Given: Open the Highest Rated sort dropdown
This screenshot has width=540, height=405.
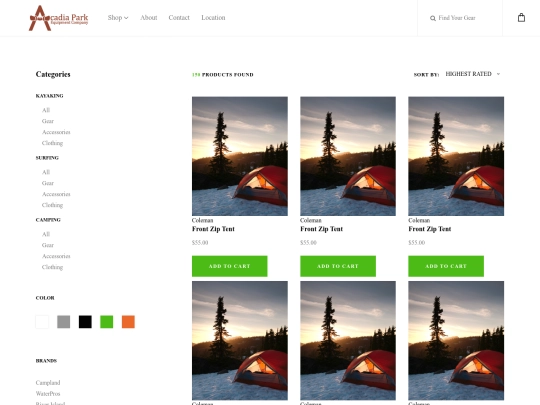Looking at the screenshot, I should [472, 74].
